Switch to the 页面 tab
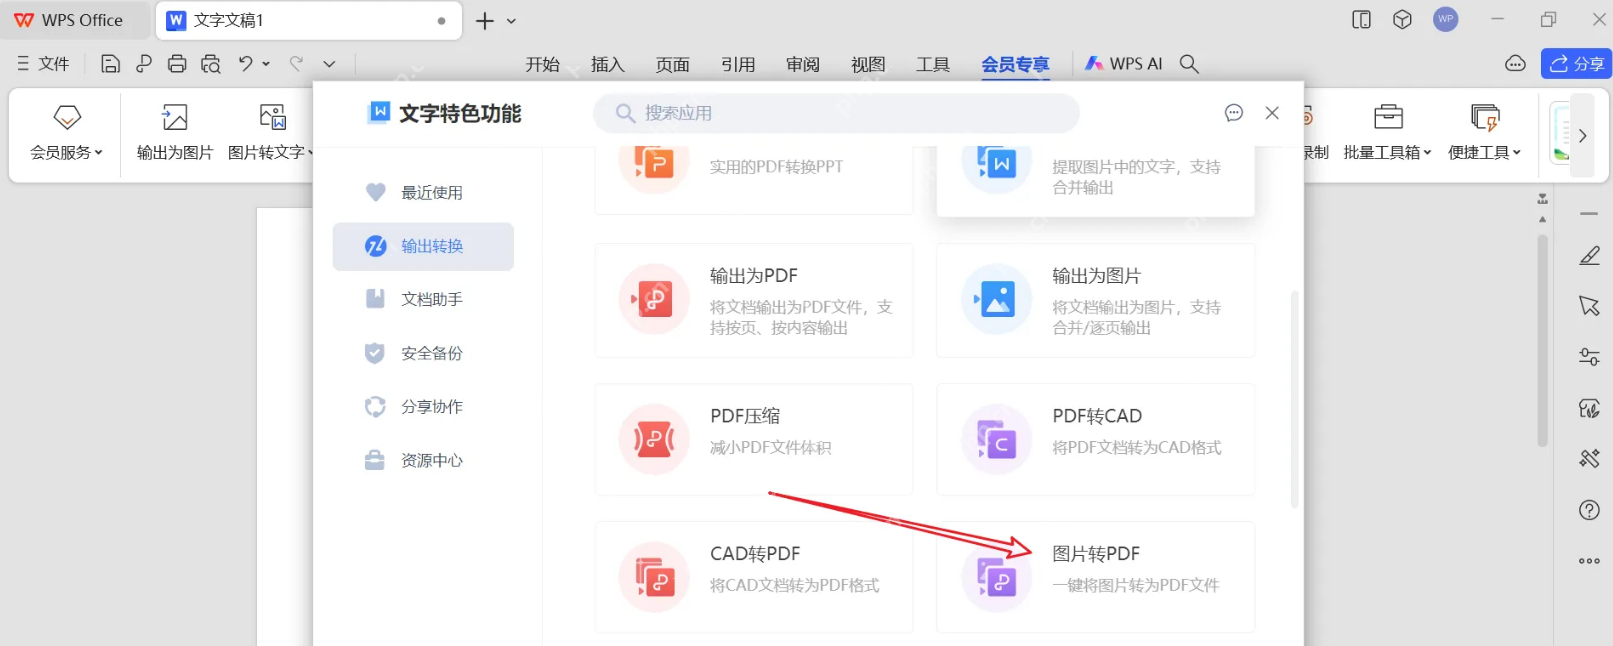 pos(673,64)
